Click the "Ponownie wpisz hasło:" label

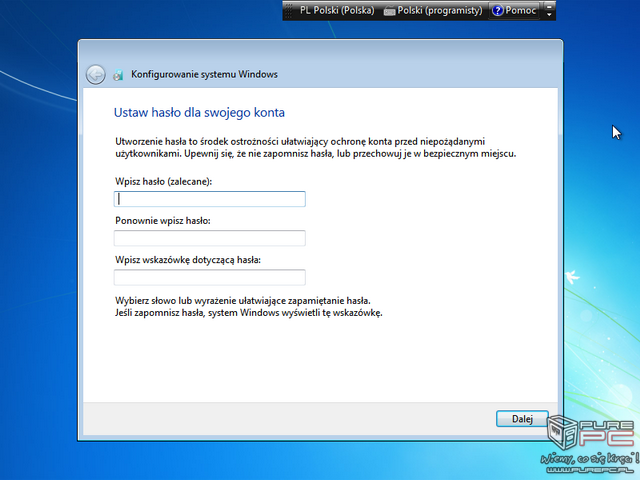pos(163,221)
